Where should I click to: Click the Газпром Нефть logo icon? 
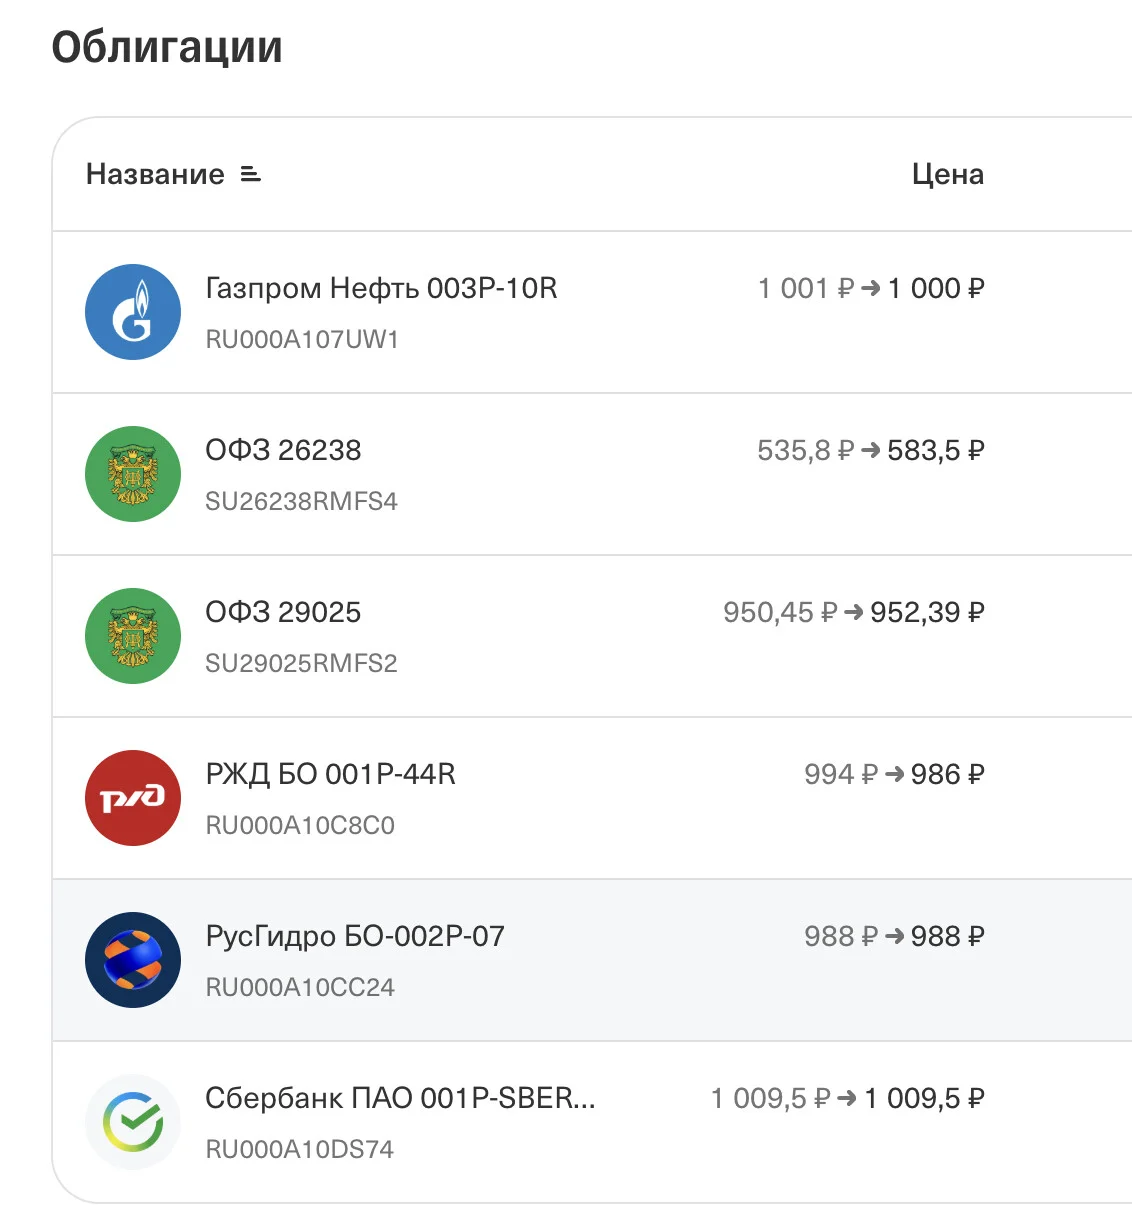133,312
